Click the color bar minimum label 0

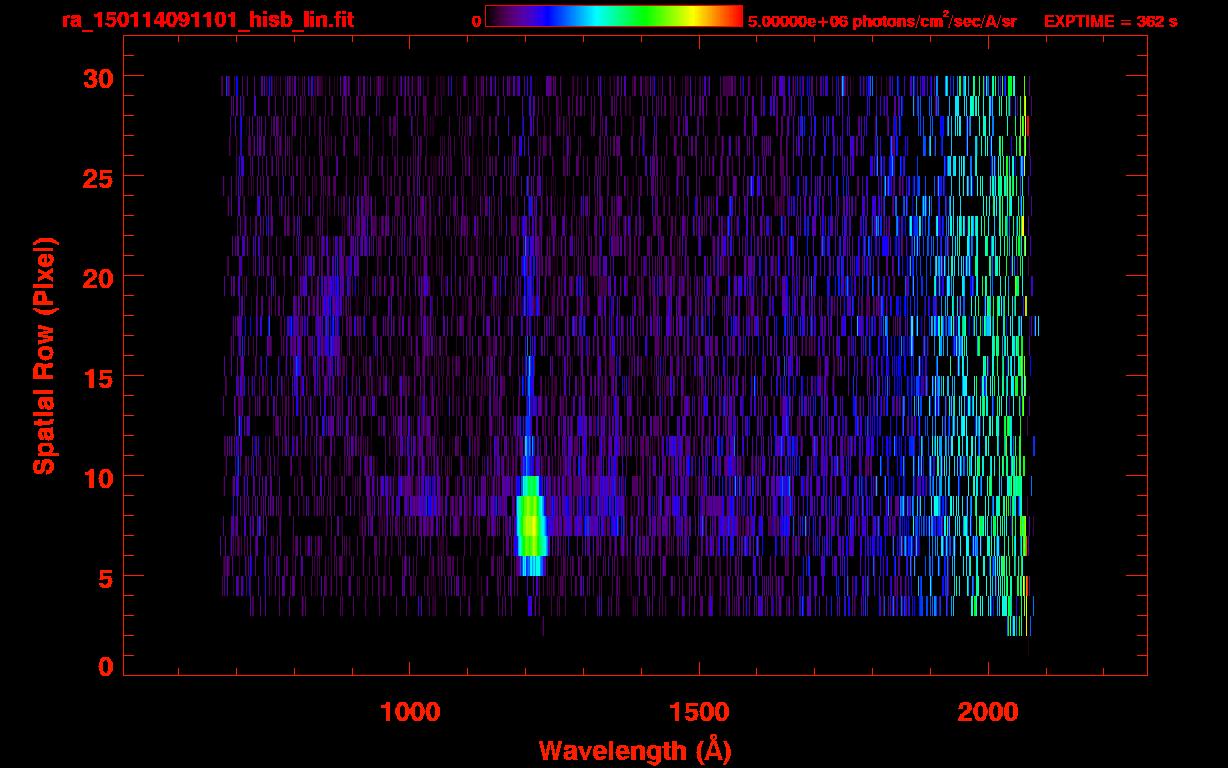click(x=477, y=21)
